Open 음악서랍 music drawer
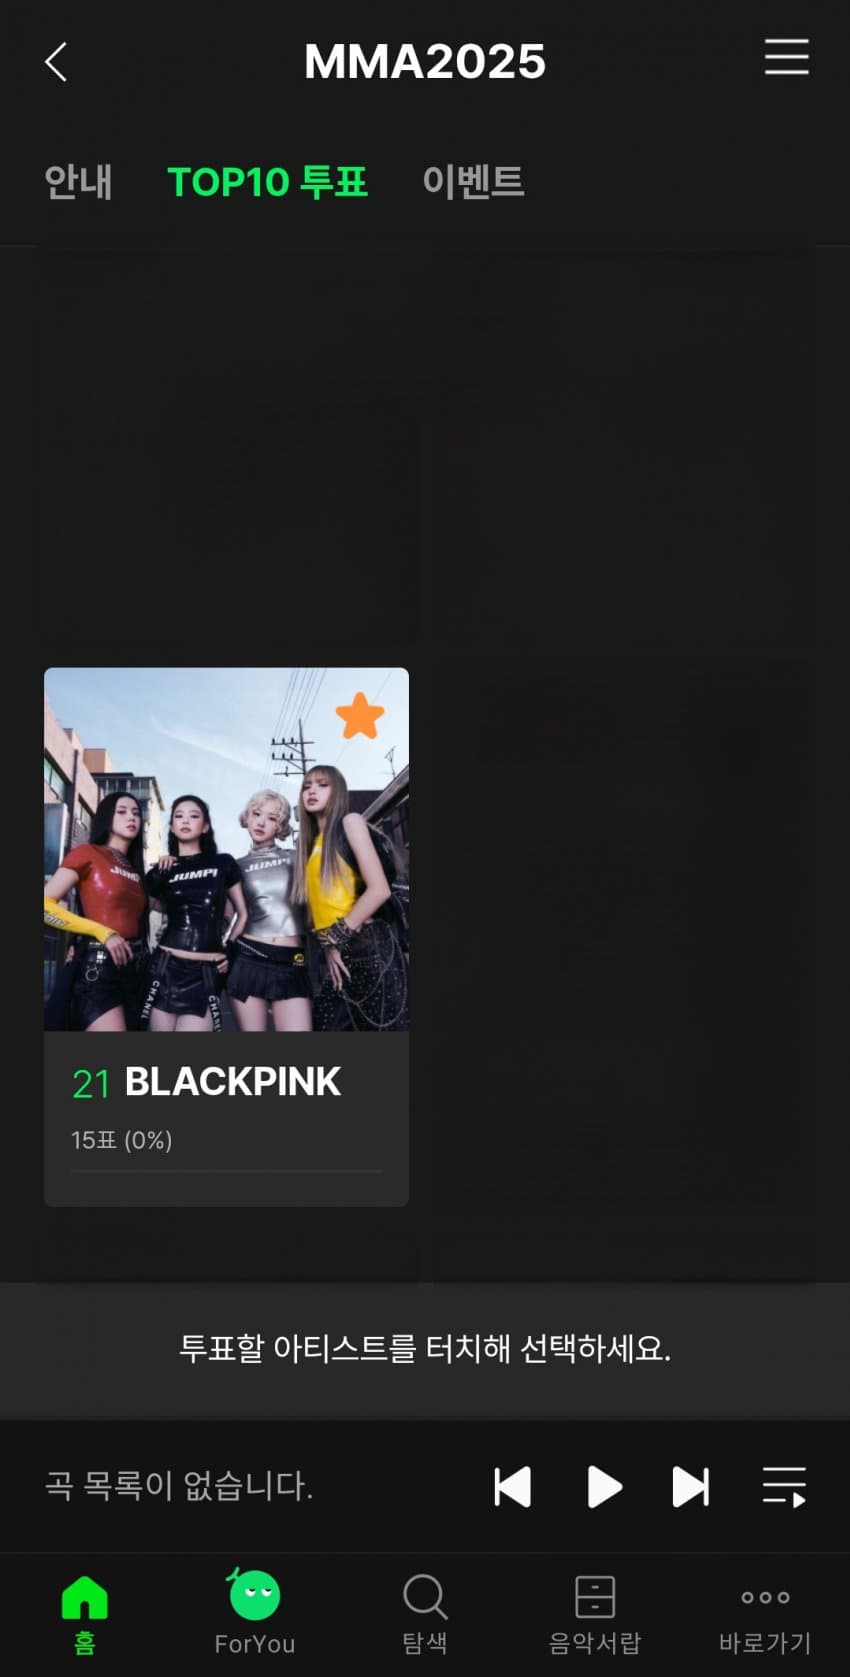 pos(595,1614)
